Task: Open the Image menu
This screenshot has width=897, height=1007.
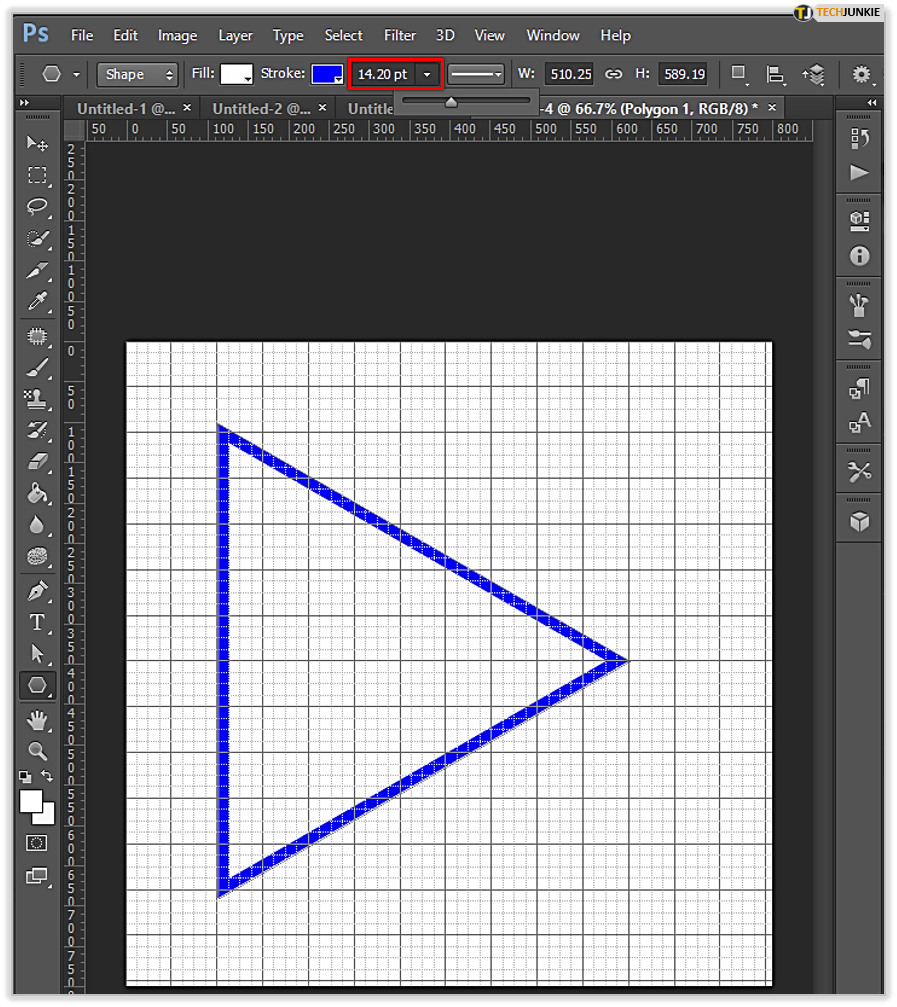Action: [177, 35]
